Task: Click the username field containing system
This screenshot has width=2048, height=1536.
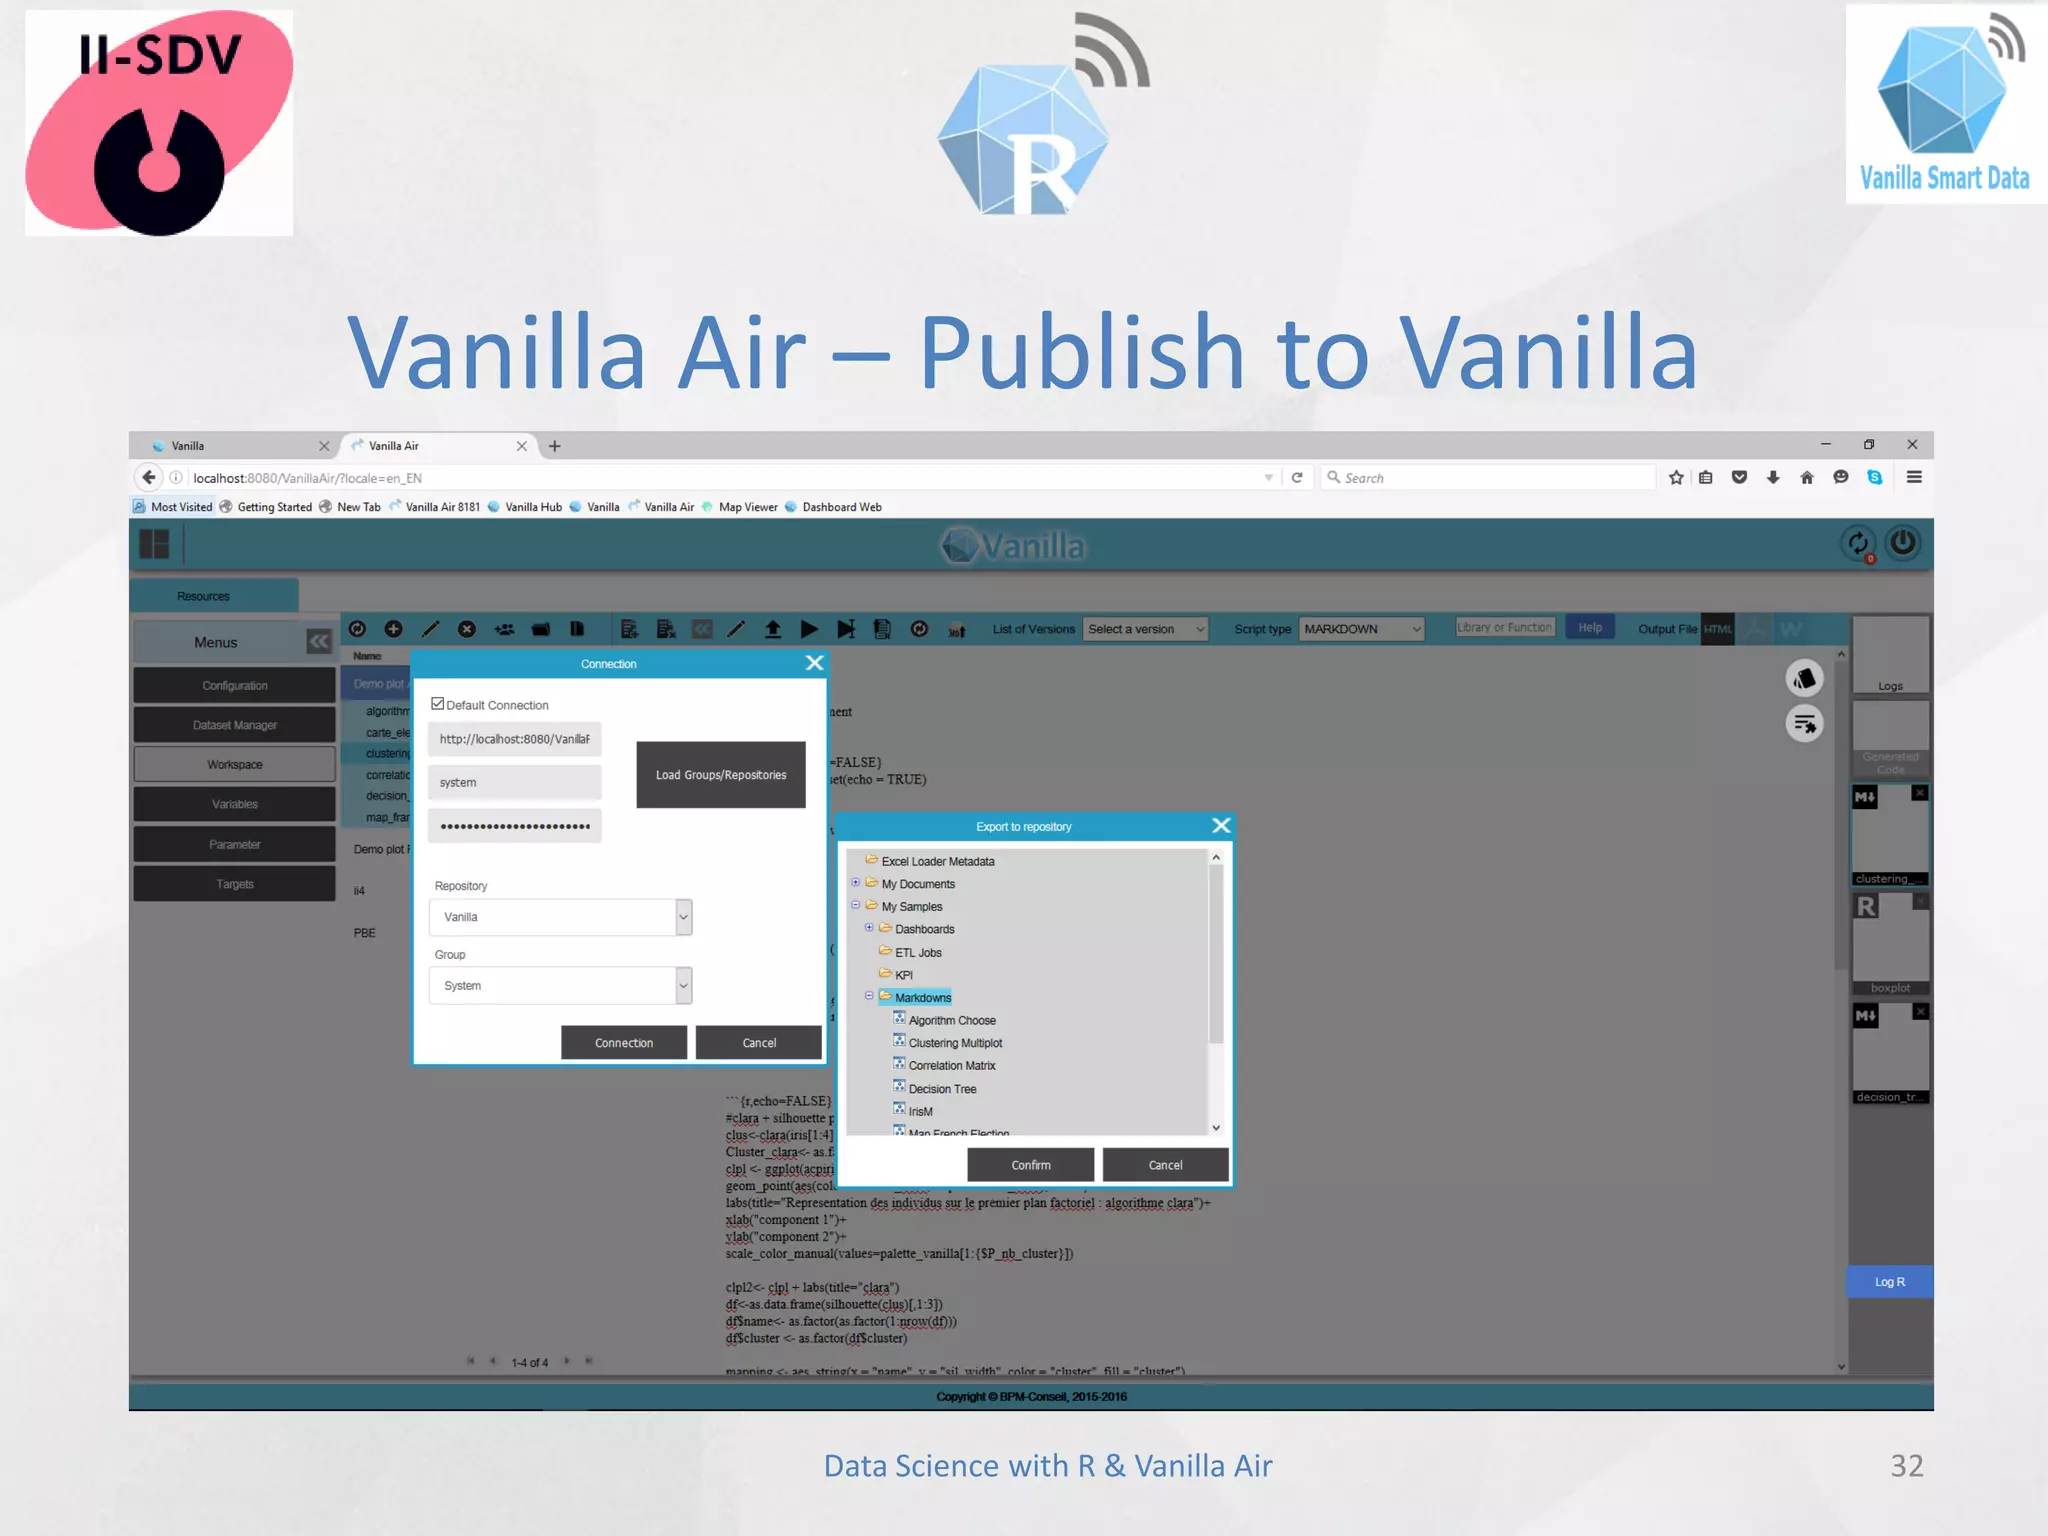Action: [514, 783]
